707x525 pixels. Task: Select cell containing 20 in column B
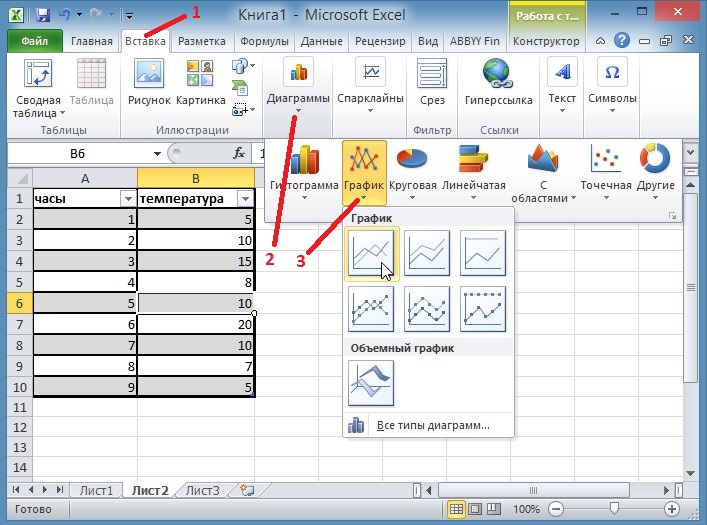point(196,324)
